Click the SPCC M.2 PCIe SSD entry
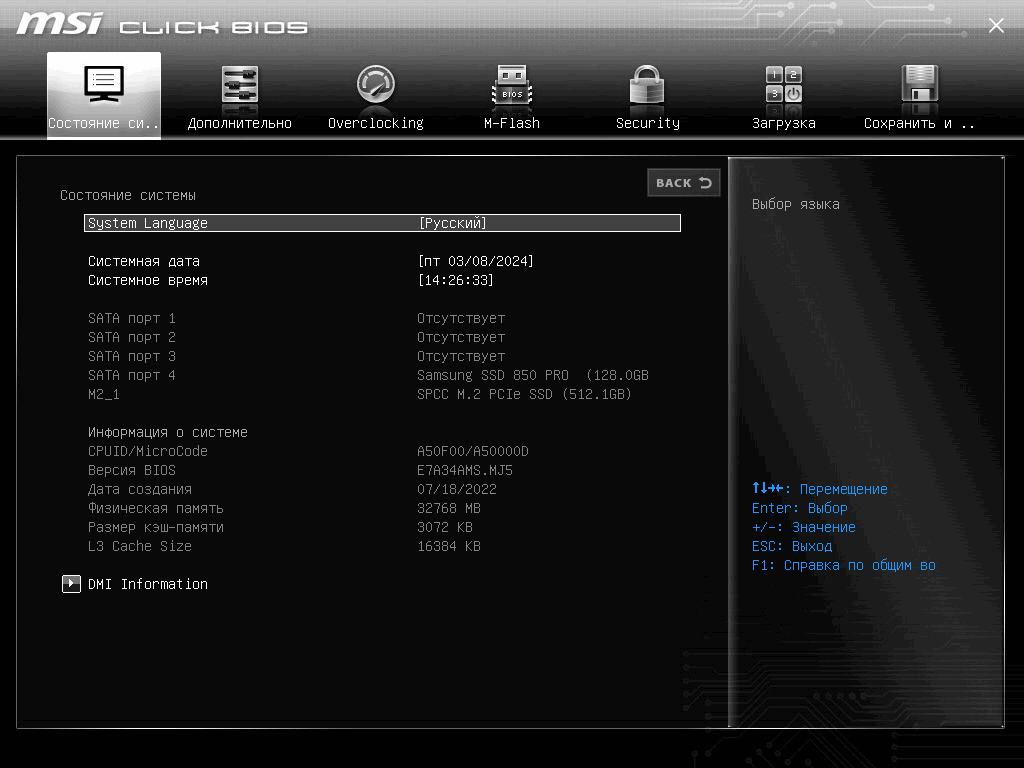Viewport: 1024px width, 768px height. click(524, 394)
